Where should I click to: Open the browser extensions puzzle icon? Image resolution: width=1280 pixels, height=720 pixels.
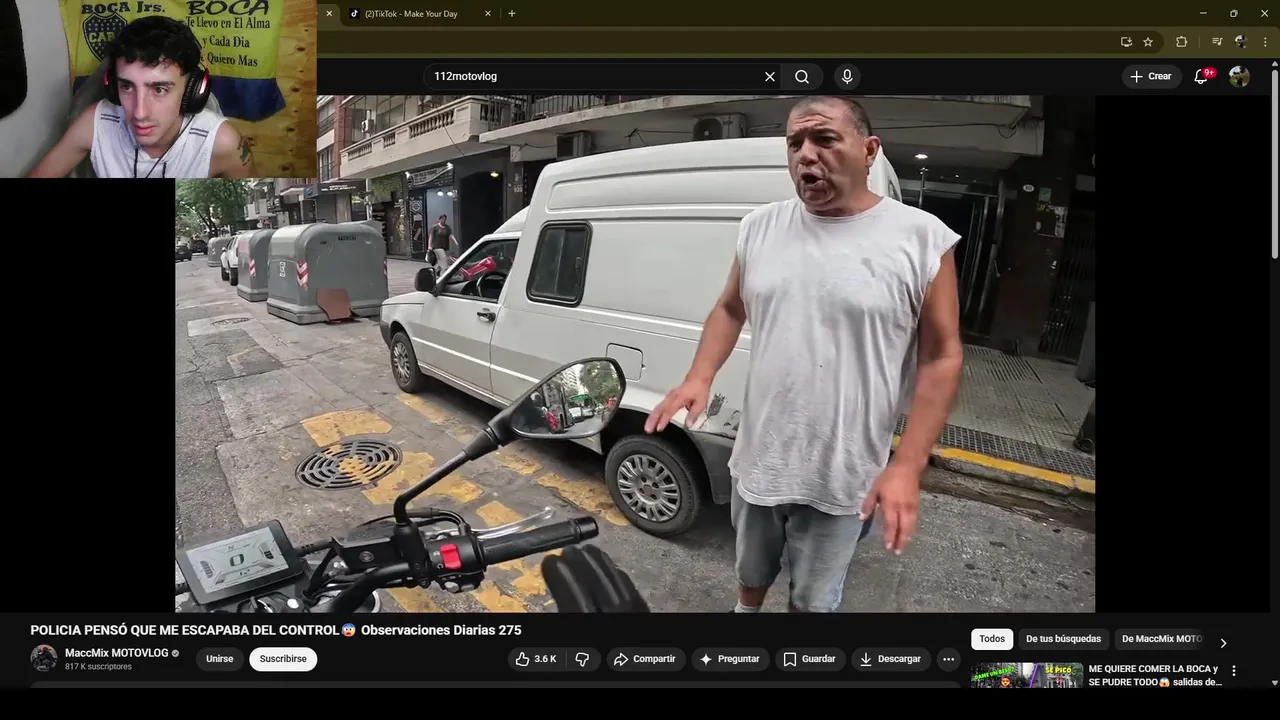click(1181, 42)
